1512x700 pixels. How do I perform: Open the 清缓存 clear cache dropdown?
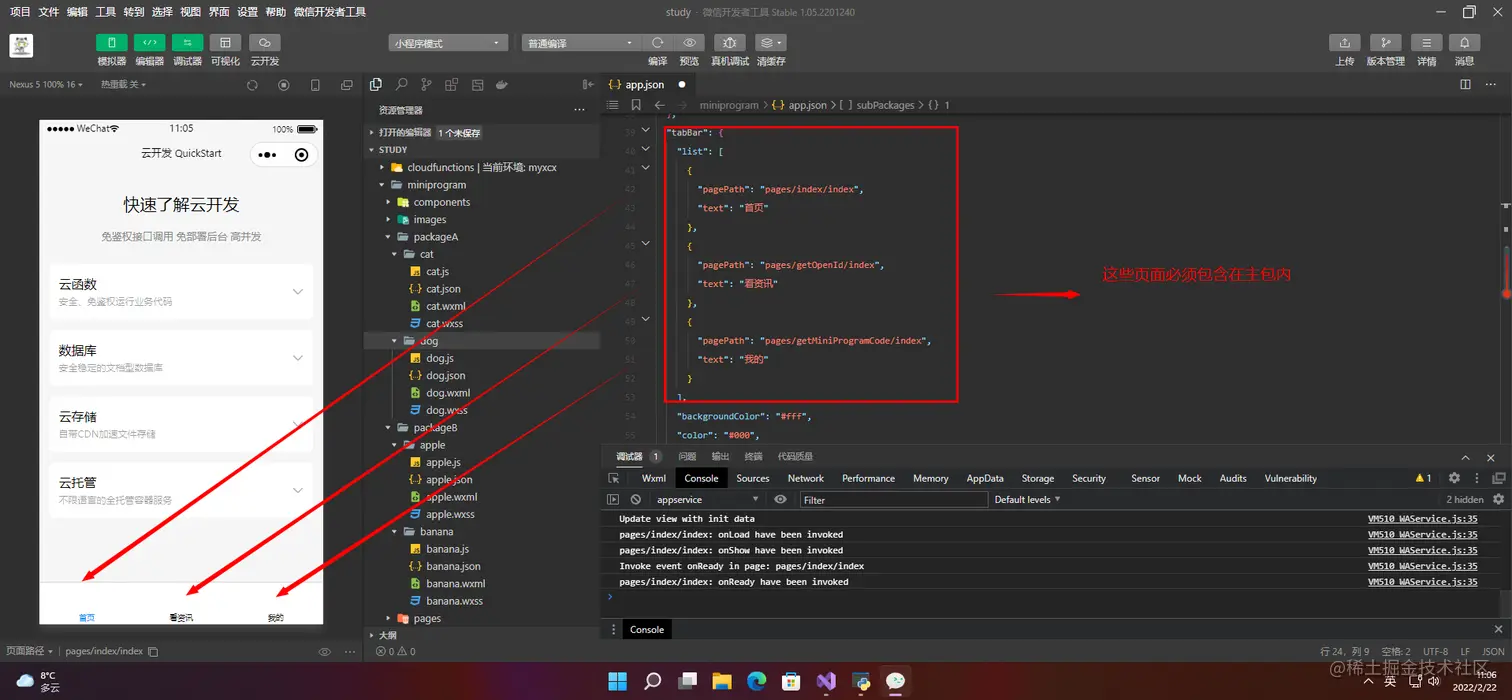[x=770, y=43]
